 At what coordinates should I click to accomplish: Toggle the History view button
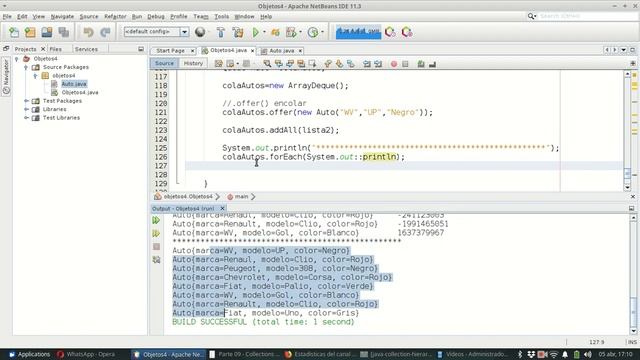193,63
